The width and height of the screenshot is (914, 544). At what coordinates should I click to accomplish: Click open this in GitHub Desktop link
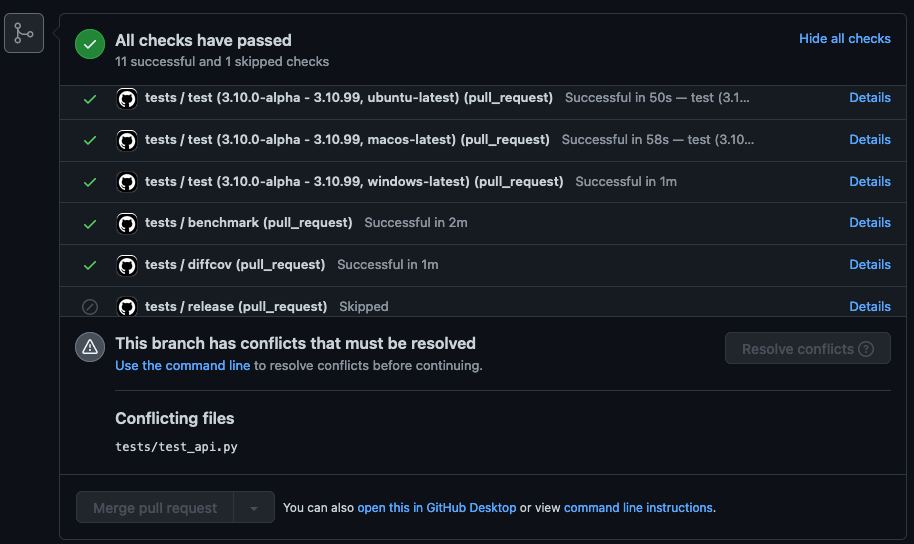coord(436,508)
